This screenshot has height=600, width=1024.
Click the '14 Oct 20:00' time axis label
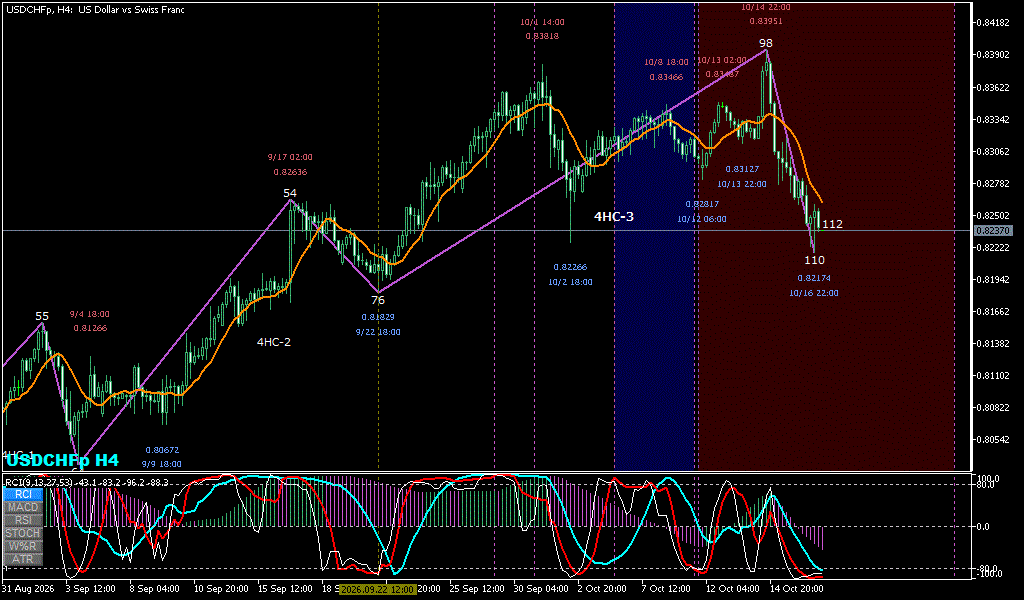click(x=797, y=588)
